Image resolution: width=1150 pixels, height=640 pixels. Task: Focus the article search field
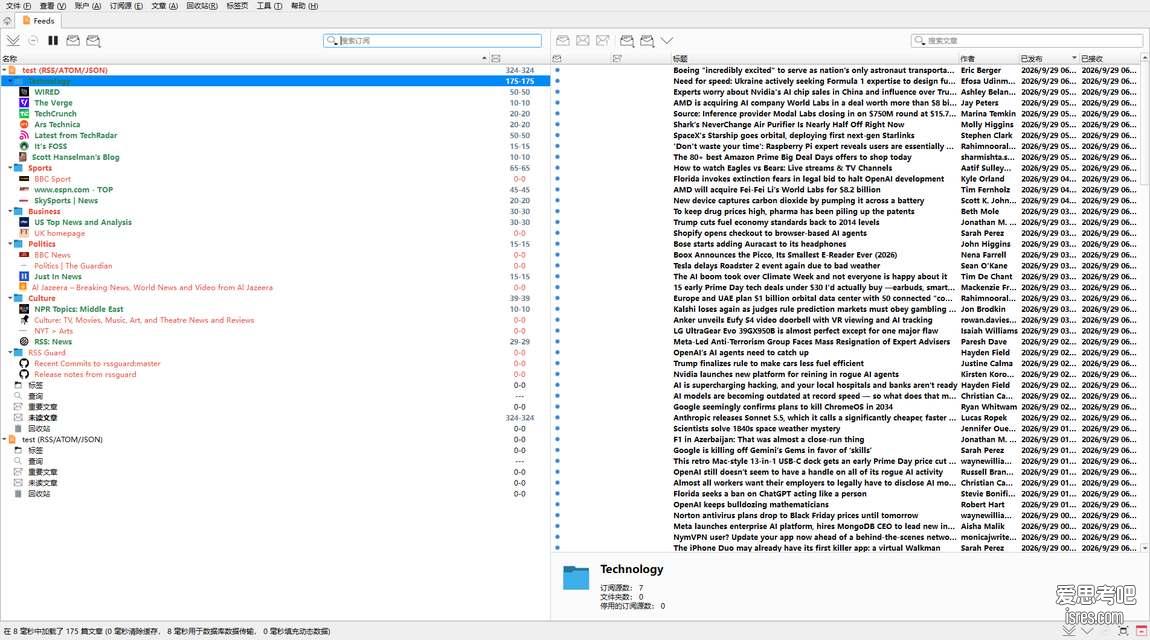point(1027,40)
